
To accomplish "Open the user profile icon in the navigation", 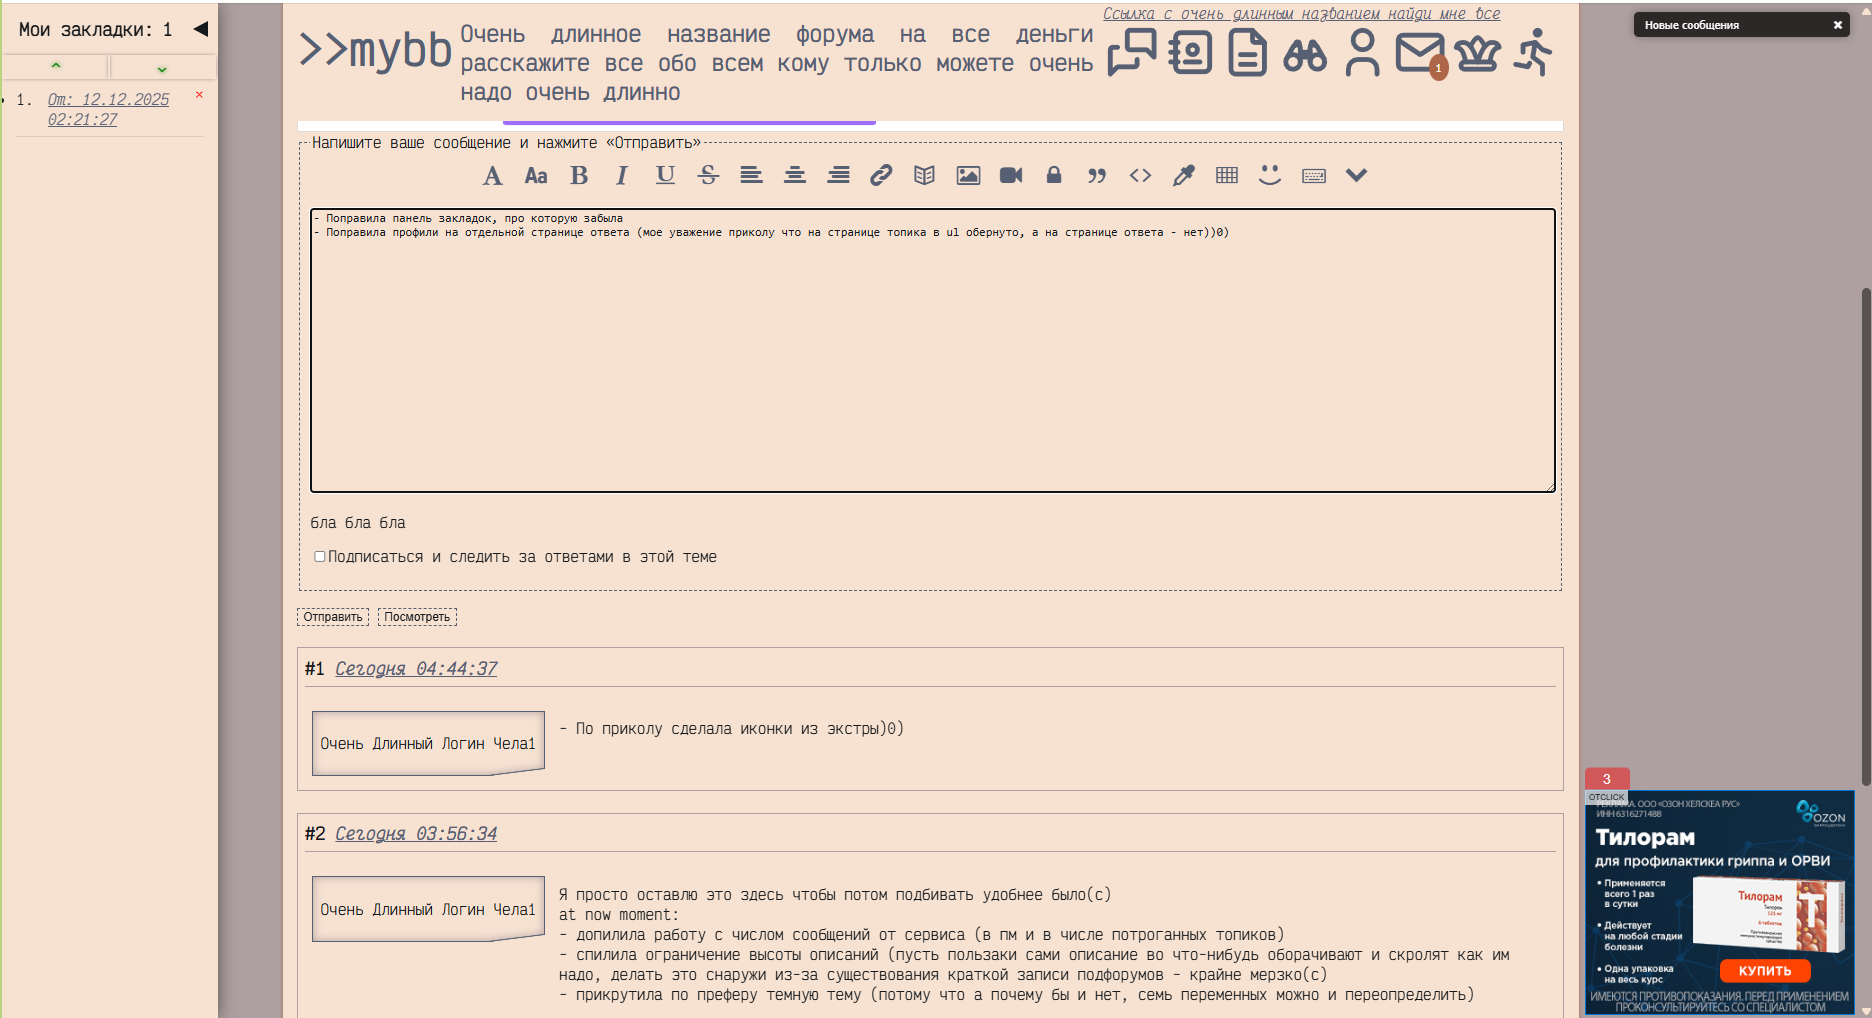I will [x=1362, y=53].
